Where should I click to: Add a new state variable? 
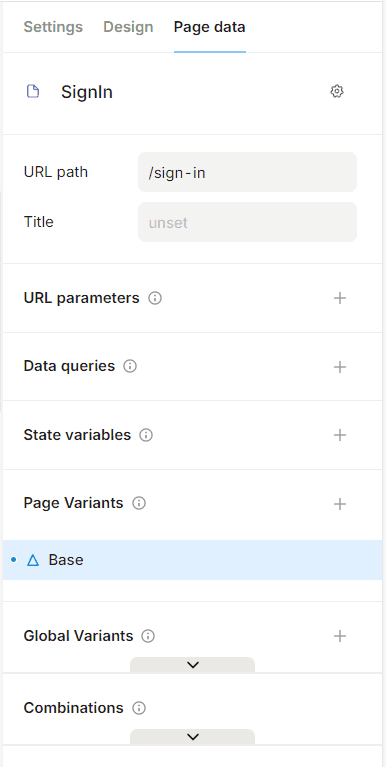click(x=340, y=435)
